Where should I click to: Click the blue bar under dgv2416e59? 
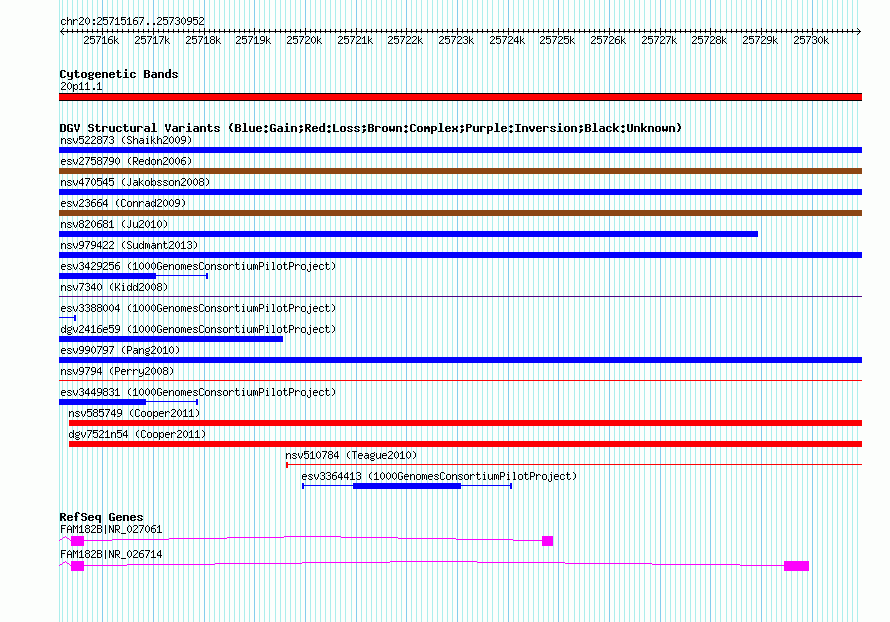[x=171, y=339]
